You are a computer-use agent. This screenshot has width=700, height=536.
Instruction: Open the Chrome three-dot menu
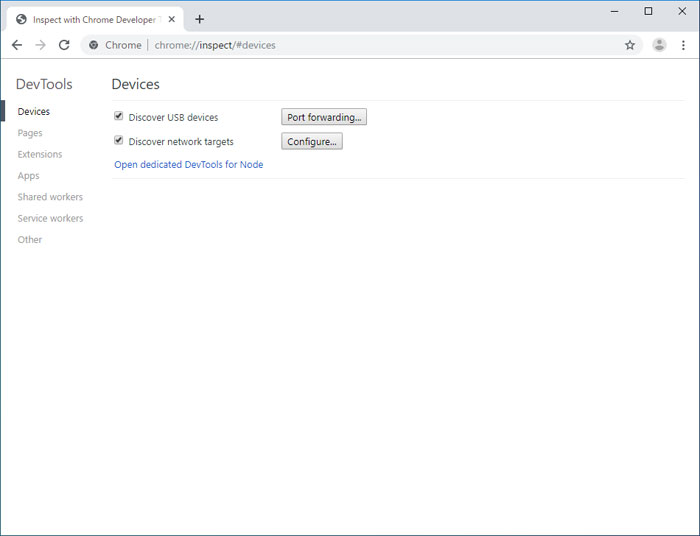point(683,45)
